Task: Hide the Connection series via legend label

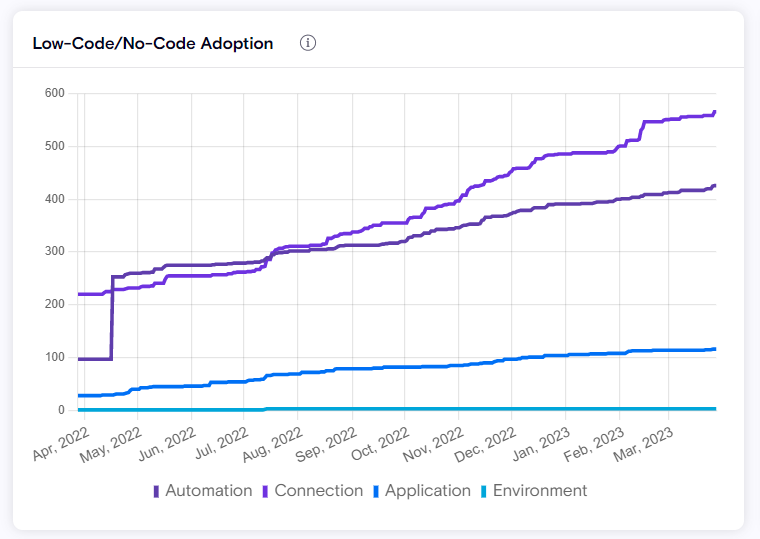Action: pos(318,491)
